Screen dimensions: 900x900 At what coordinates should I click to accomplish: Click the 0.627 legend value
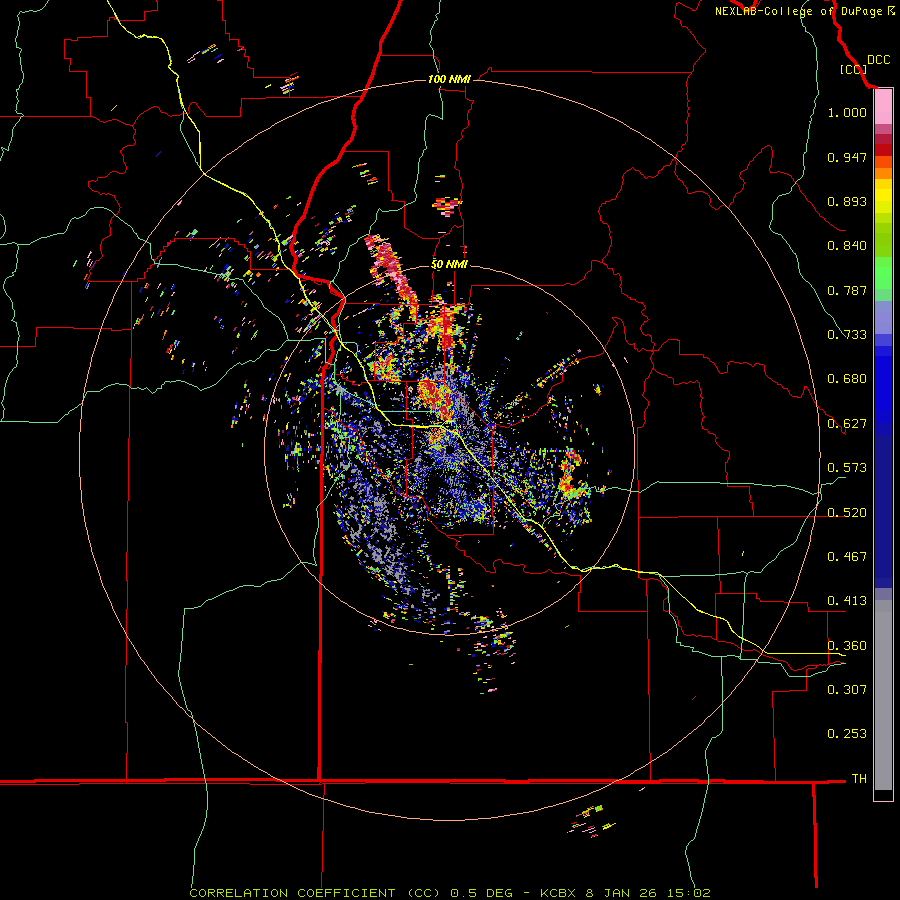(x=847, y=424)
